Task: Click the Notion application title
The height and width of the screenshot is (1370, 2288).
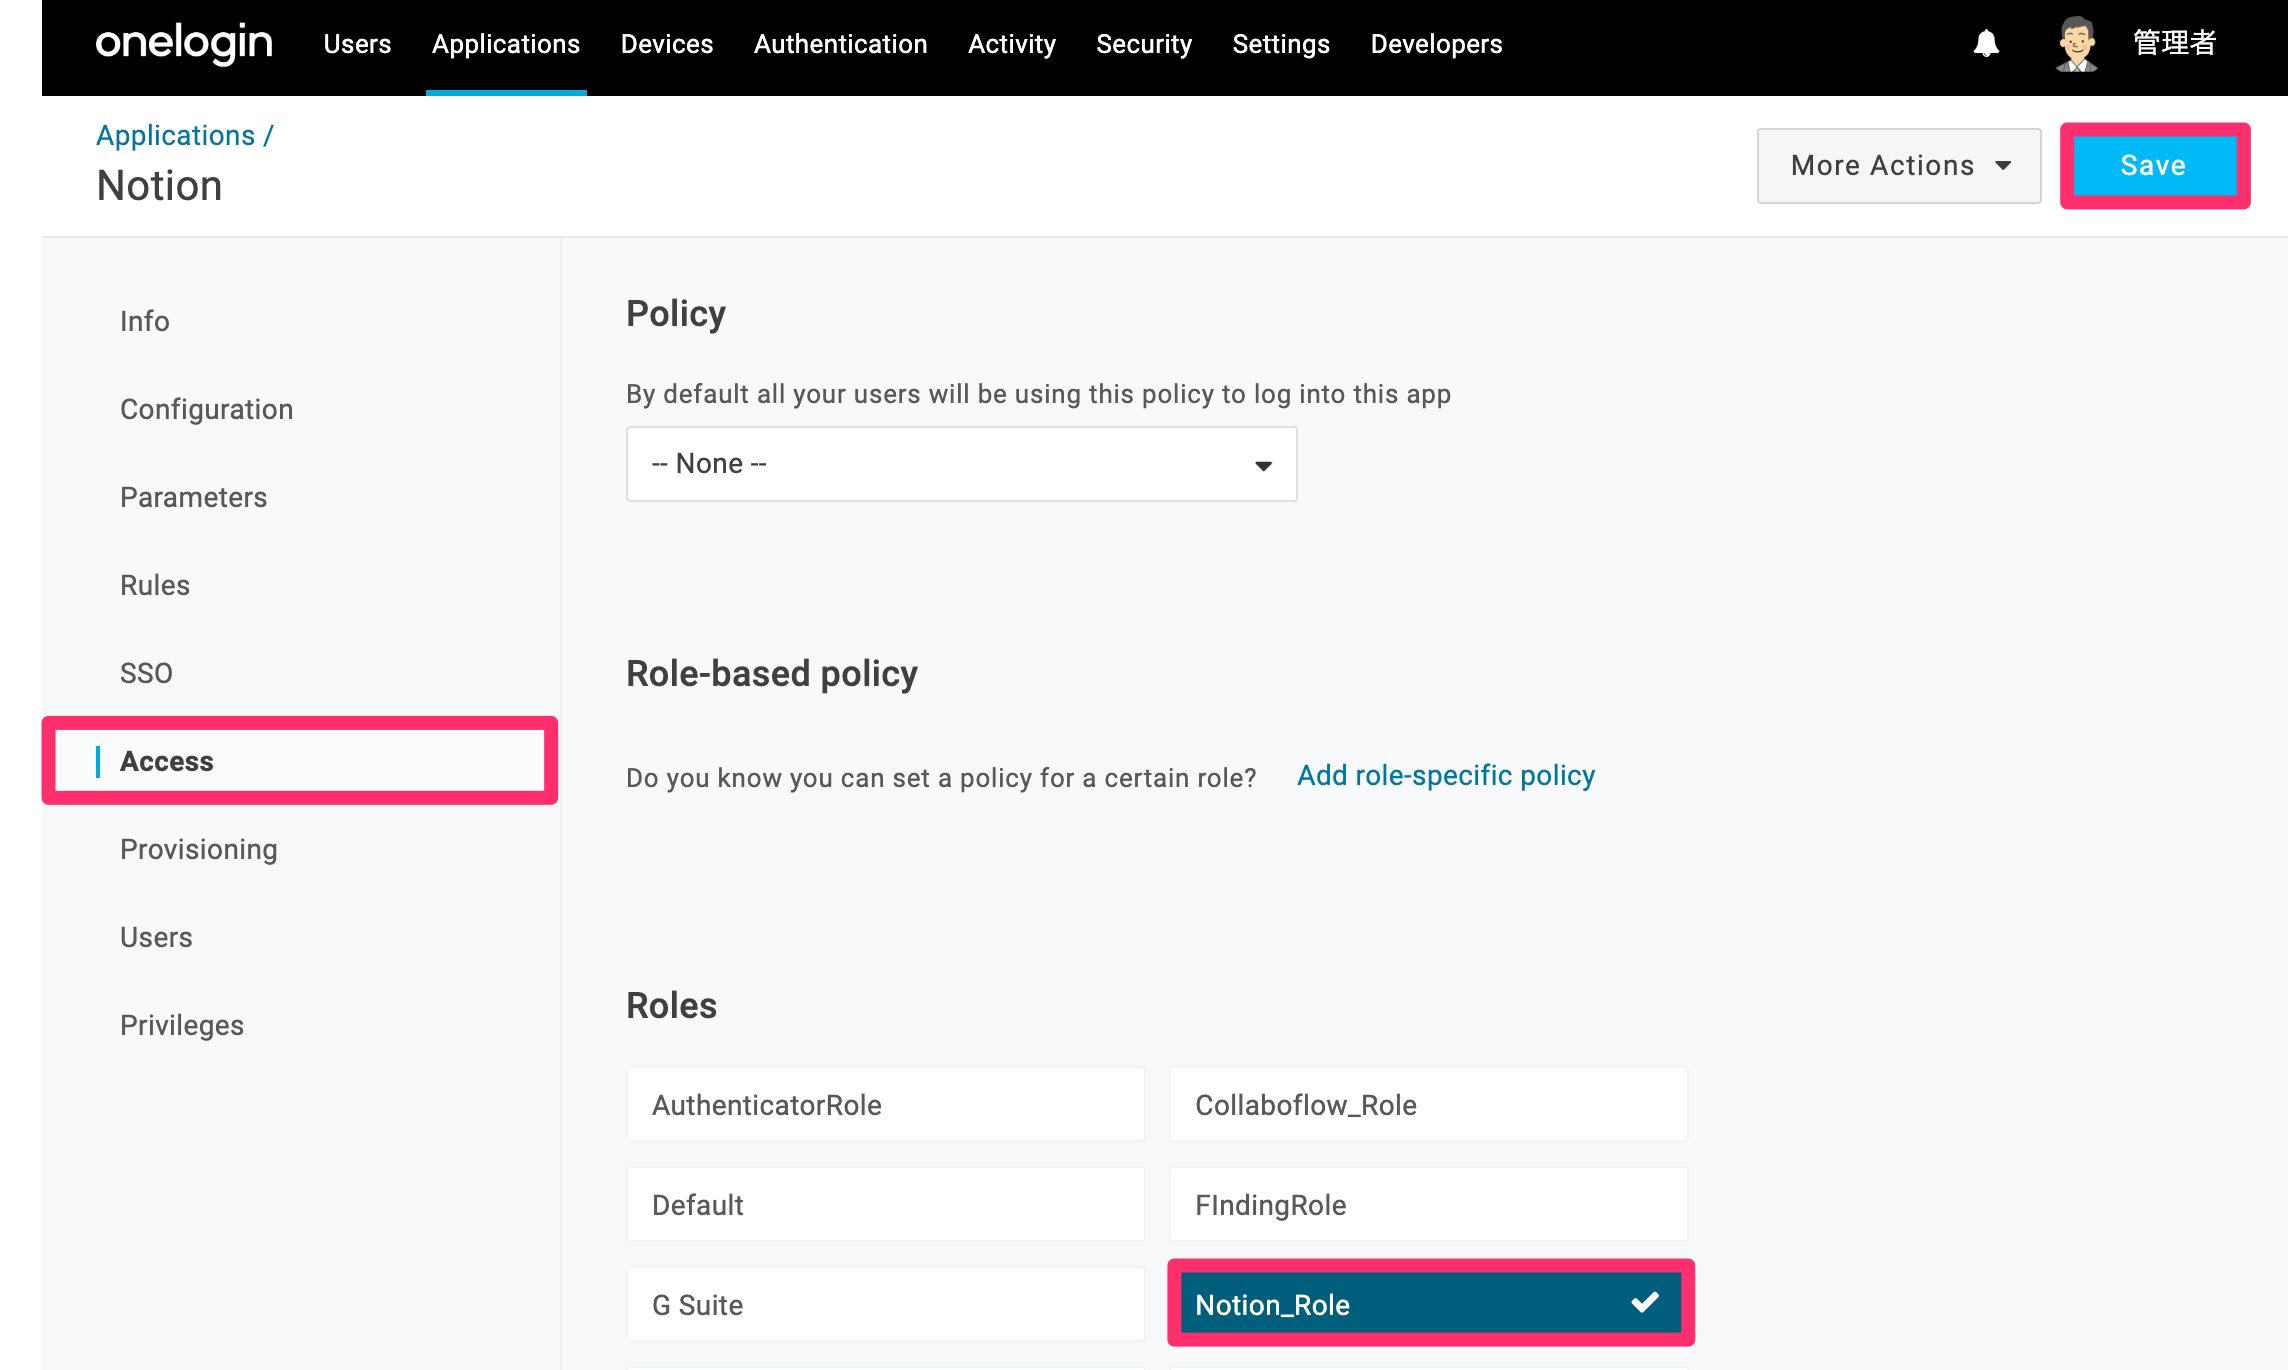Action: (160, 186)
